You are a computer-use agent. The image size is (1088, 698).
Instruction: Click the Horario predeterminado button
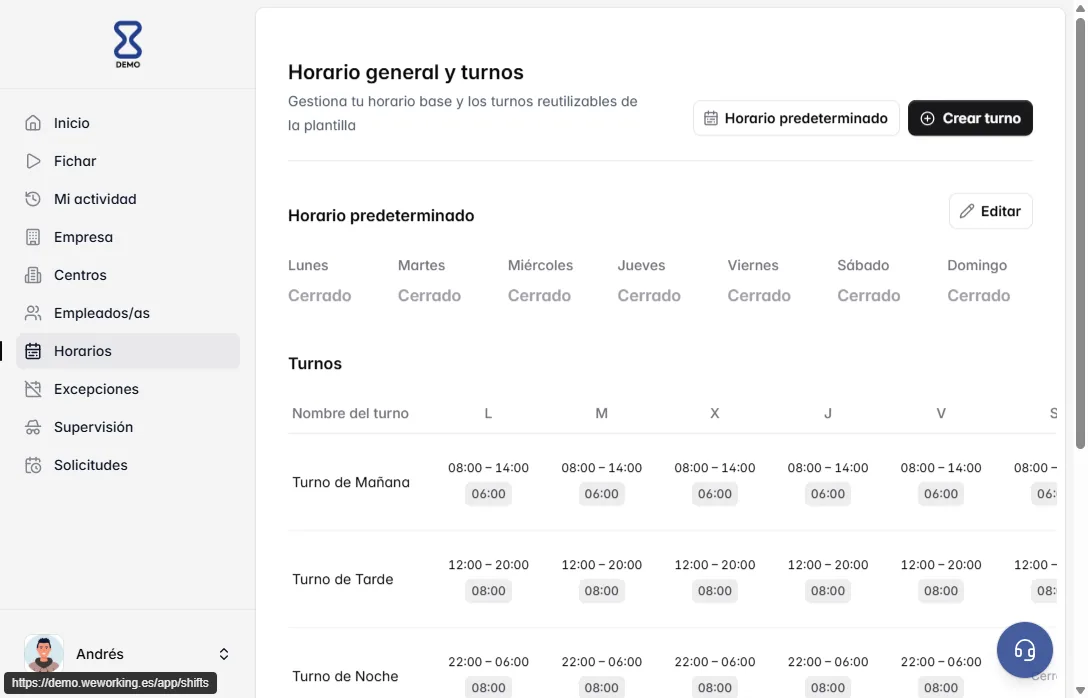click(x=796, y=119)
